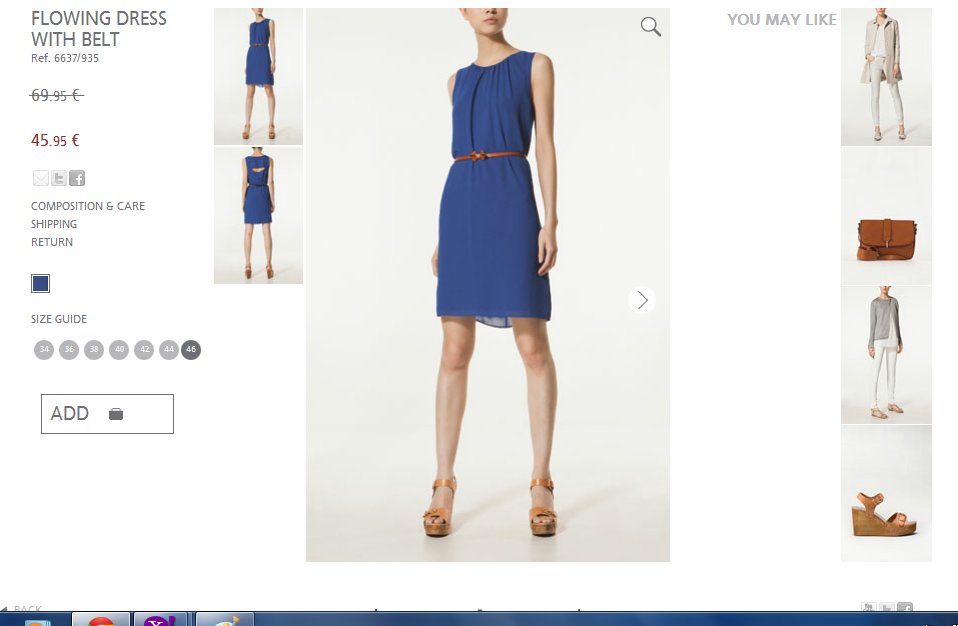Select size 42
The width and height of the screenshot is (958, 626).
(144, 350)
